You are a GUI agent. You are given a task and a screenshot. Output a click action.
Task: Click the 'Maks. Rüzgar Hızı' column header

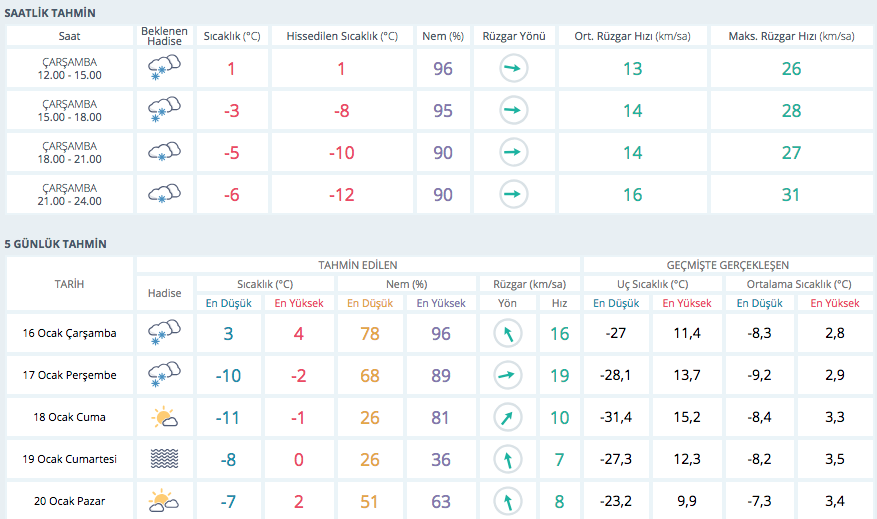click(790, 36)
